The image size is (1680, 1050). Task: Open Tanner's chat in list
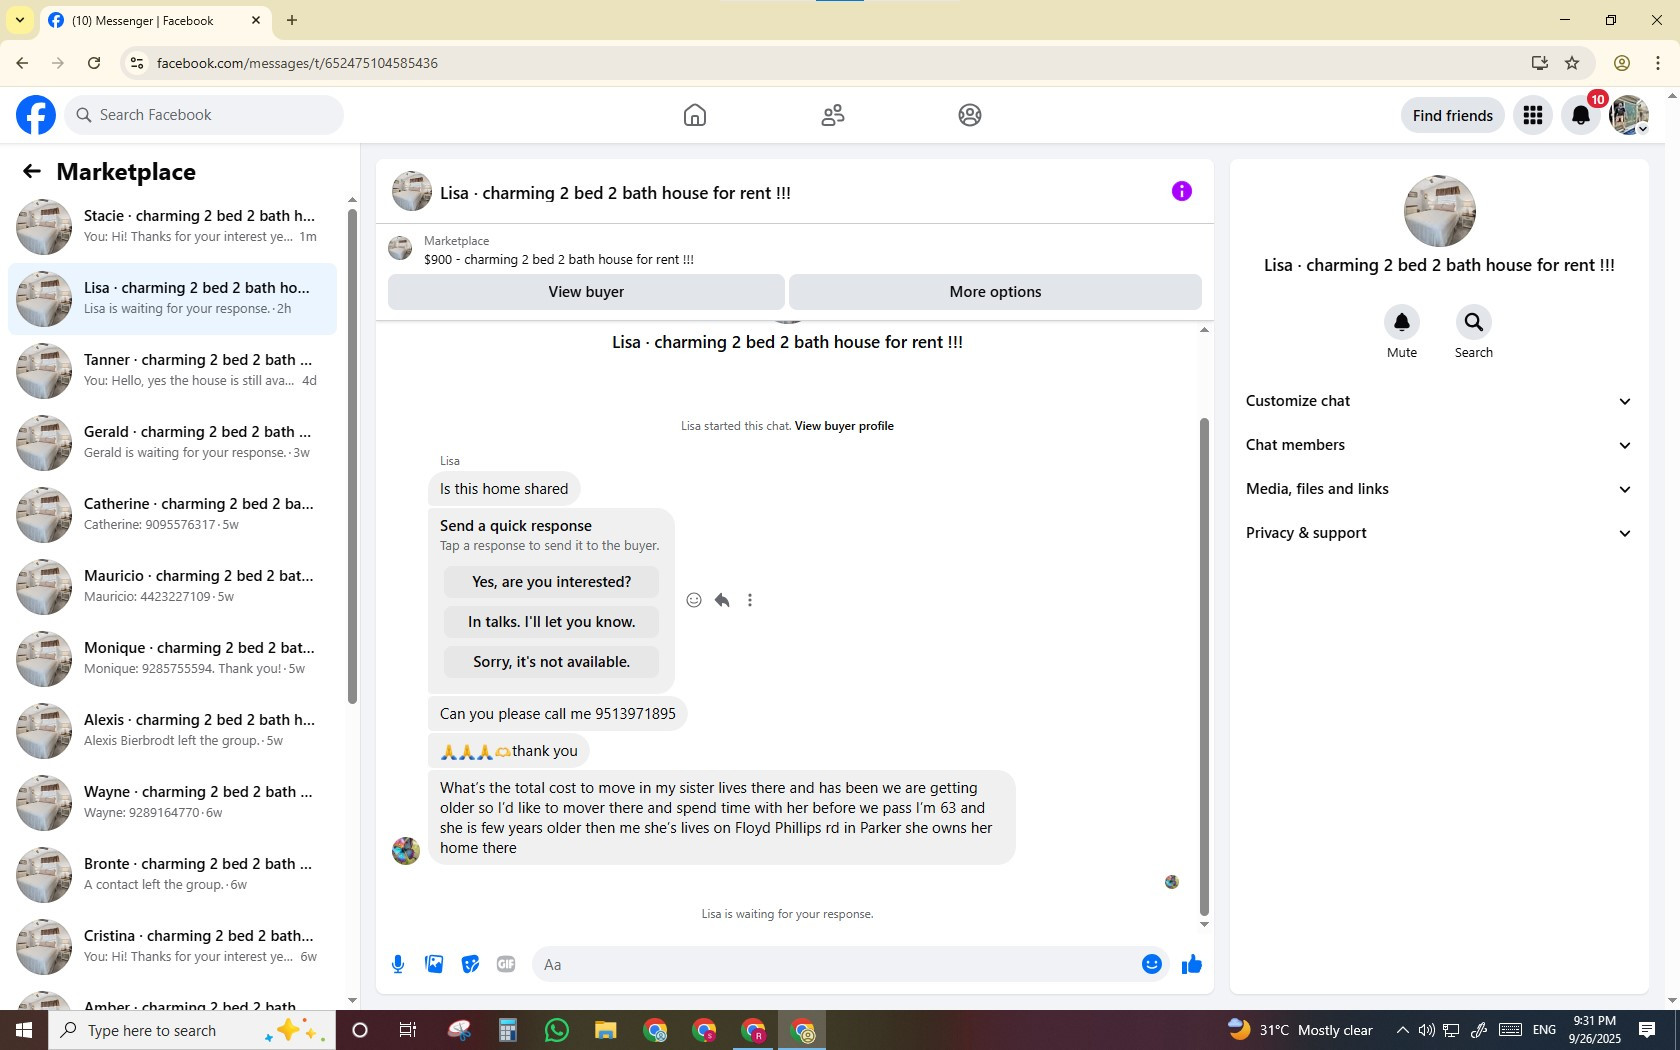click(x=172, y=370)
